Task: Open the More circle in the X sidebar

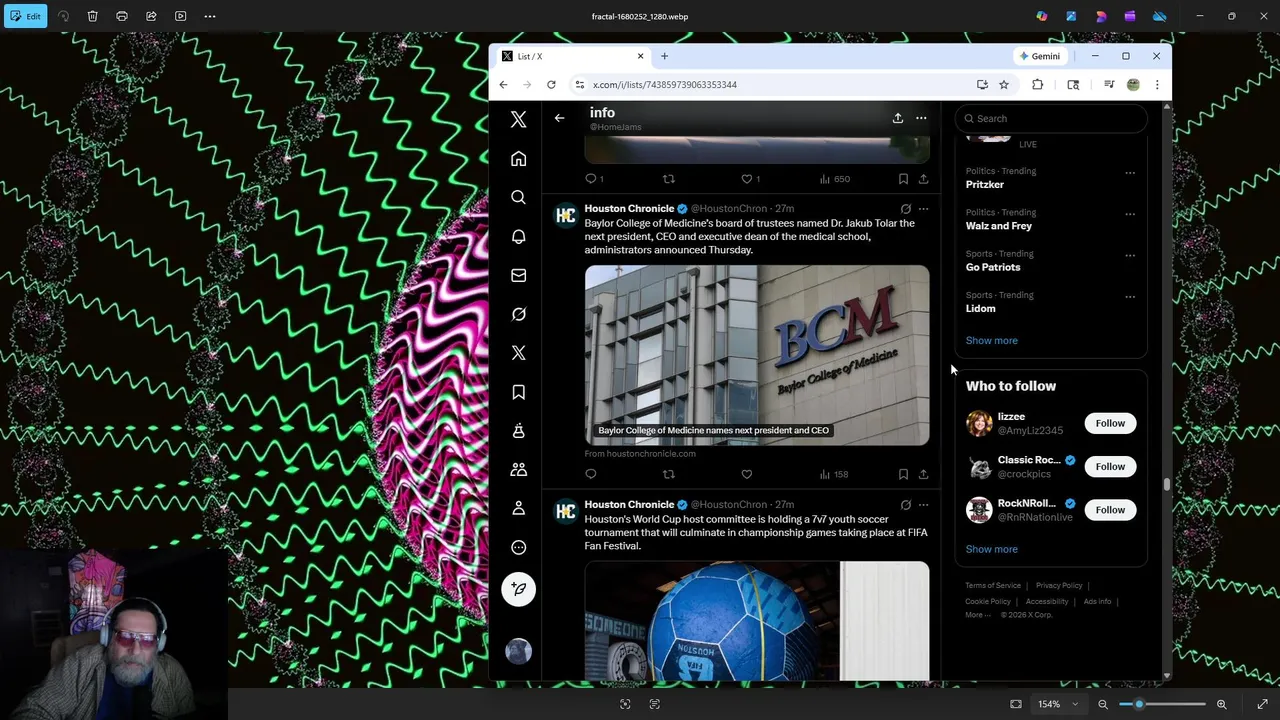Action: pos(518,547)
